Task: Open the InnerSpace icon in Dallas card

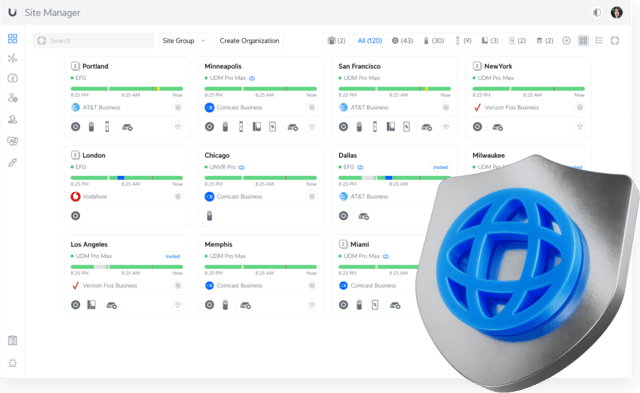Action: [364, 216]
